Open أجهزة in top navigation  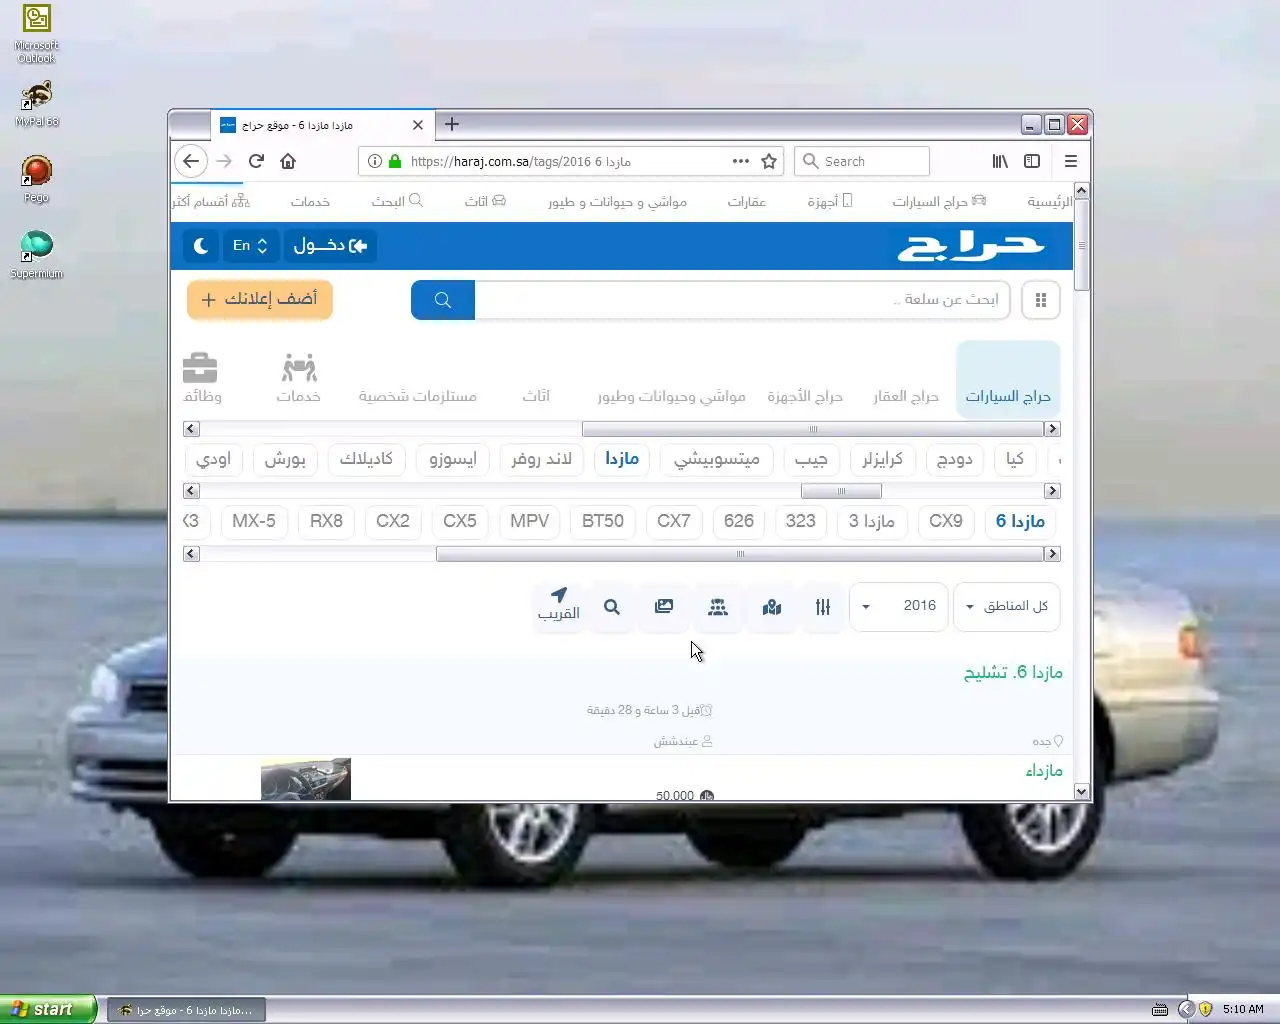[x=829, y=201]
